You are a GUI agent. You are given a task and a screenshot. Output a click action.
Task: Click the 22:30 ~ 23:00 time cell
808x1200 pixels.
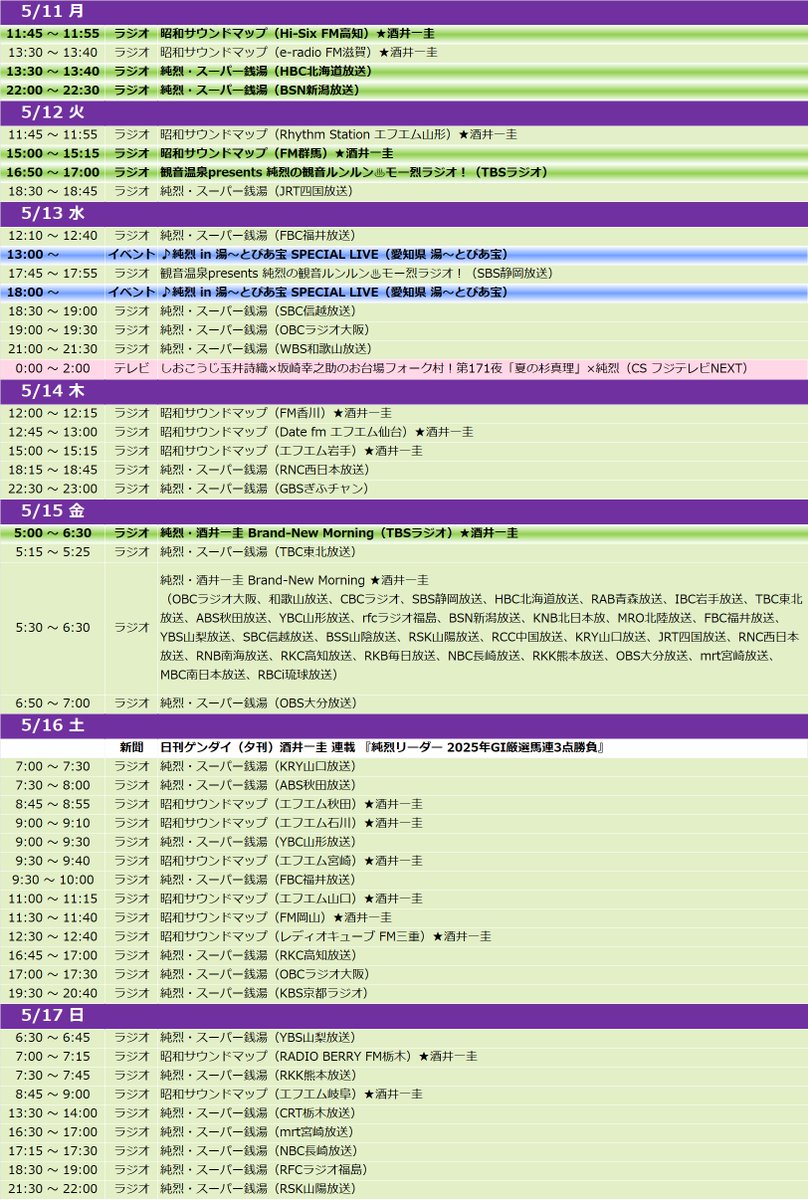pyautogui.click(x=52, y=489)
